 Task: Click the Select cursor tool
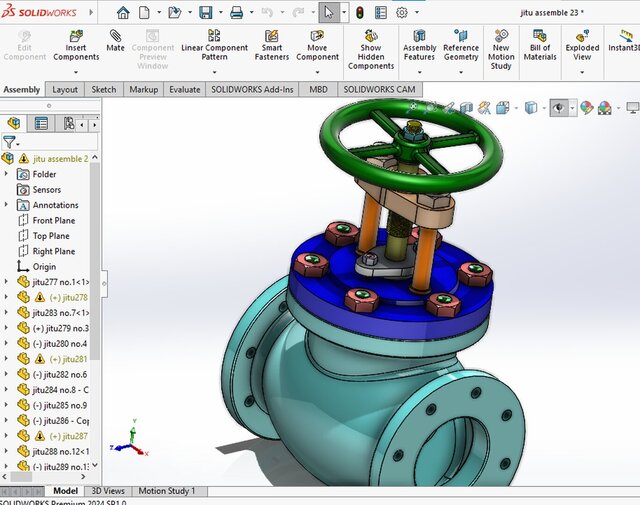pyautogui.click(x=329, y=13)
